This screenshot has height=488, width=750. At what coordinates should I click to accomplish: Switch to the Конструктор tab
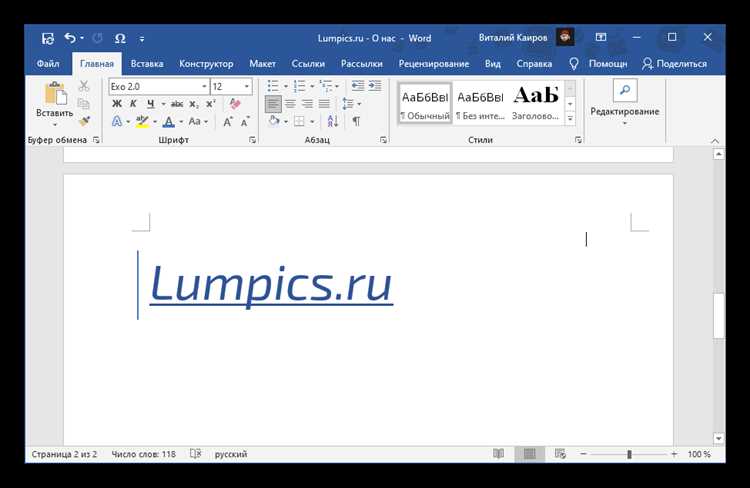pos(206,64)
